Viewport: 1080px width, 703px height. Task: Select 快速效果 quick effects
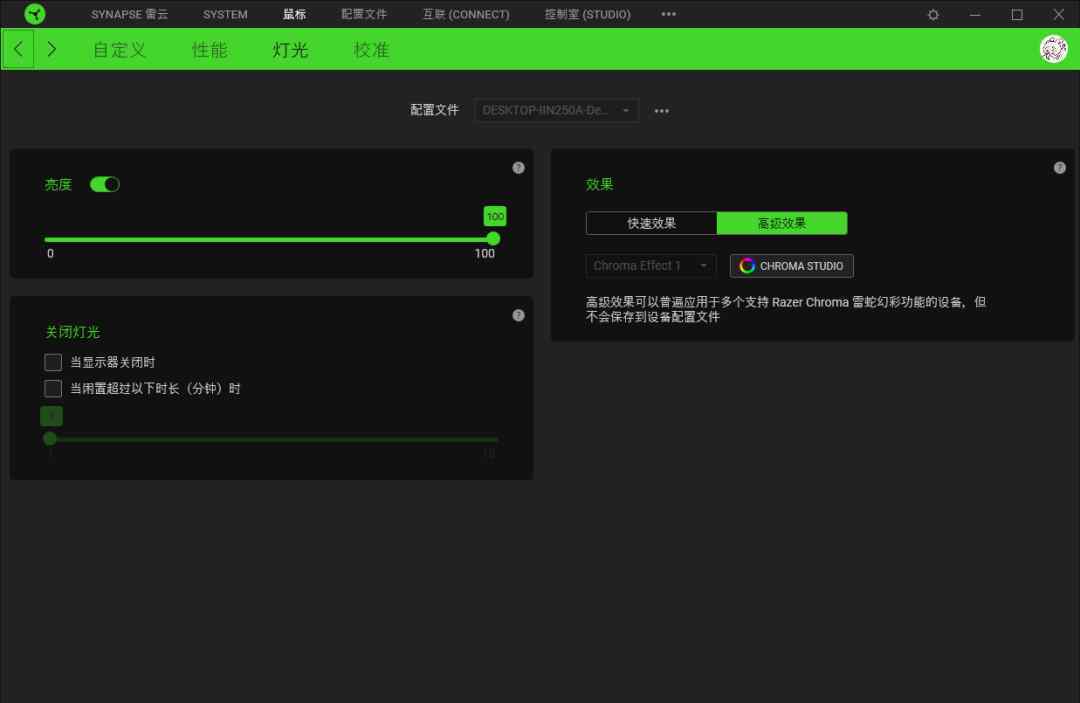pyautogui.click(x=651, y=223)
